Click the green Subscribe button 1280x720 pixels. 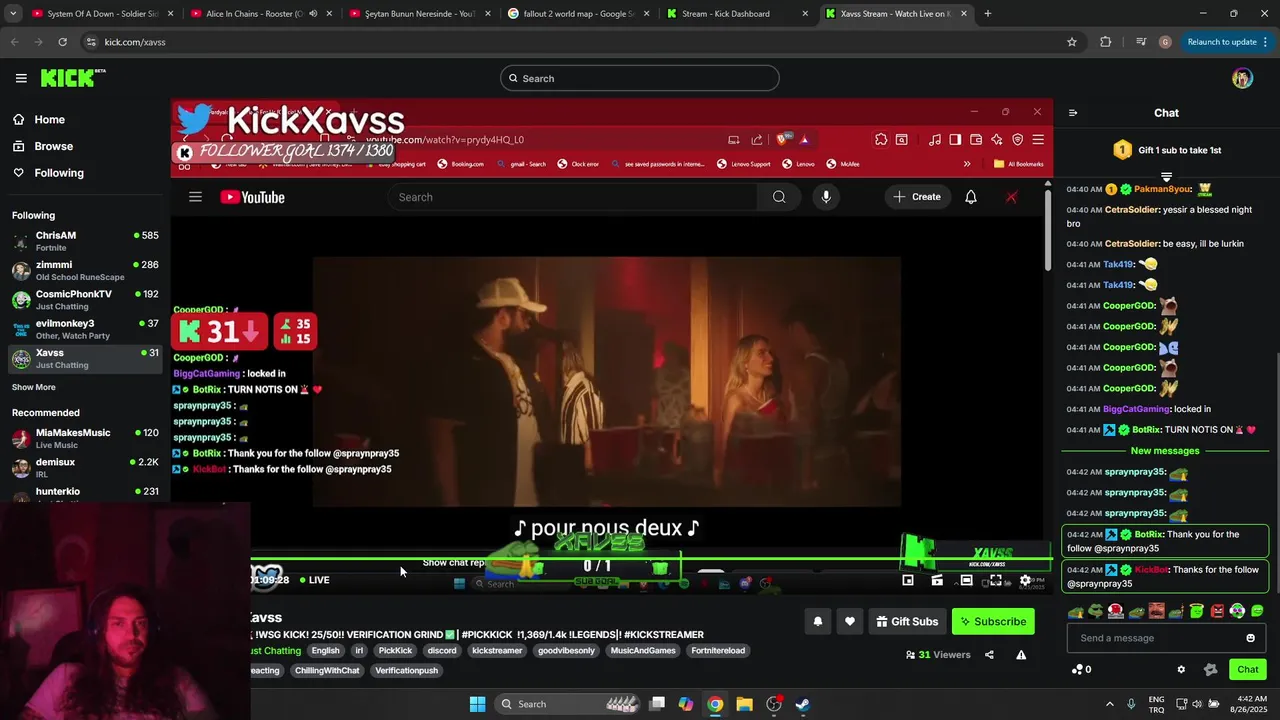993,621
